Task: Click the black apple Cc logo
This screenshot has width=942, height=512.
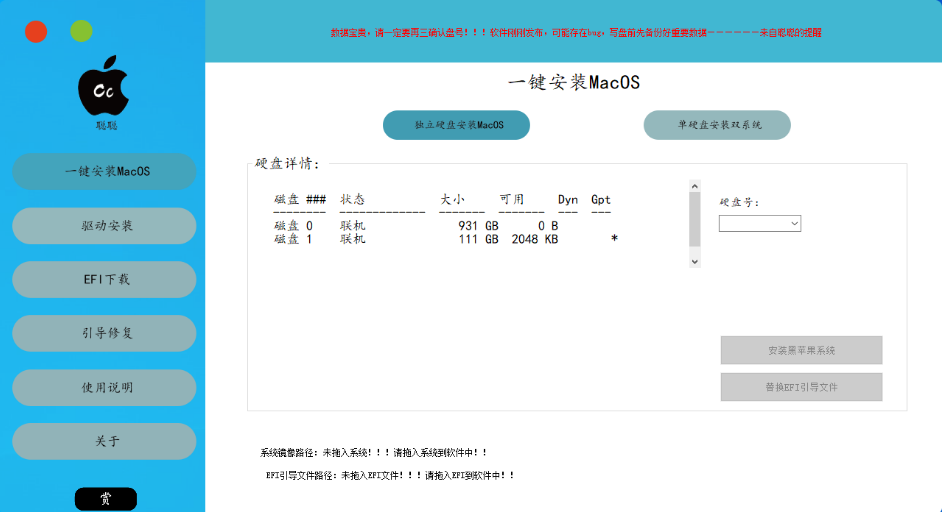Action: pos(103,86)
